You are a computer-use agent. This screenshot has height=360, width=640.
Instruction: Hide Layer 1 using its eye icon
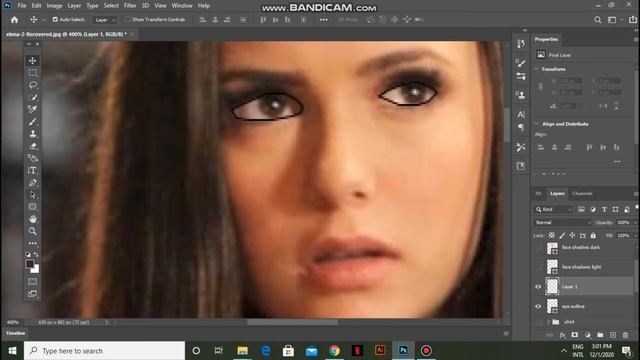[x=538, y=287]
